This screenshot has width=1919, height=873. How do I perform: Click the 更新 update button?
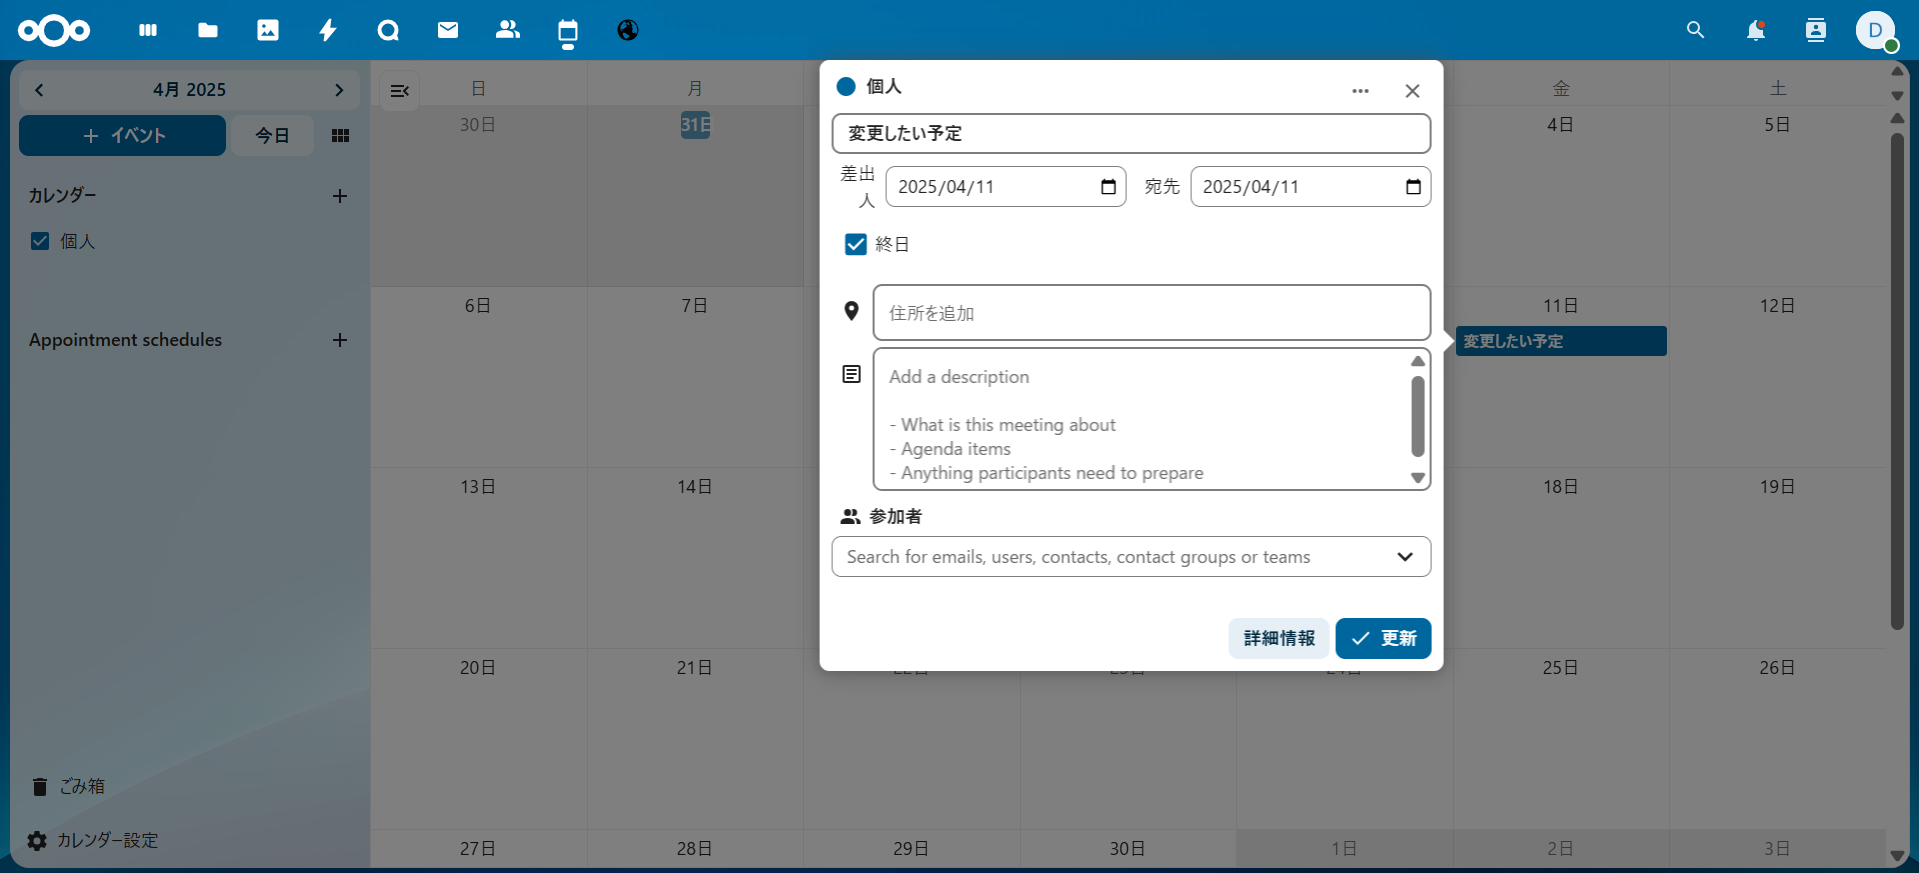tap(1383, 638)
